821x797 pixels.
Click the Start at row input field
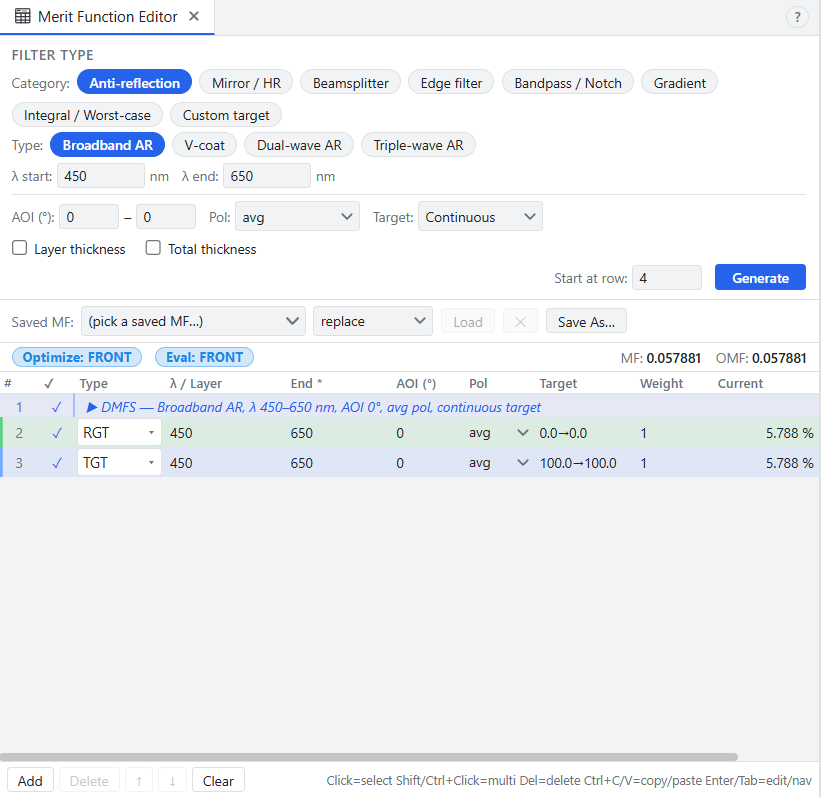click(667, 278)
